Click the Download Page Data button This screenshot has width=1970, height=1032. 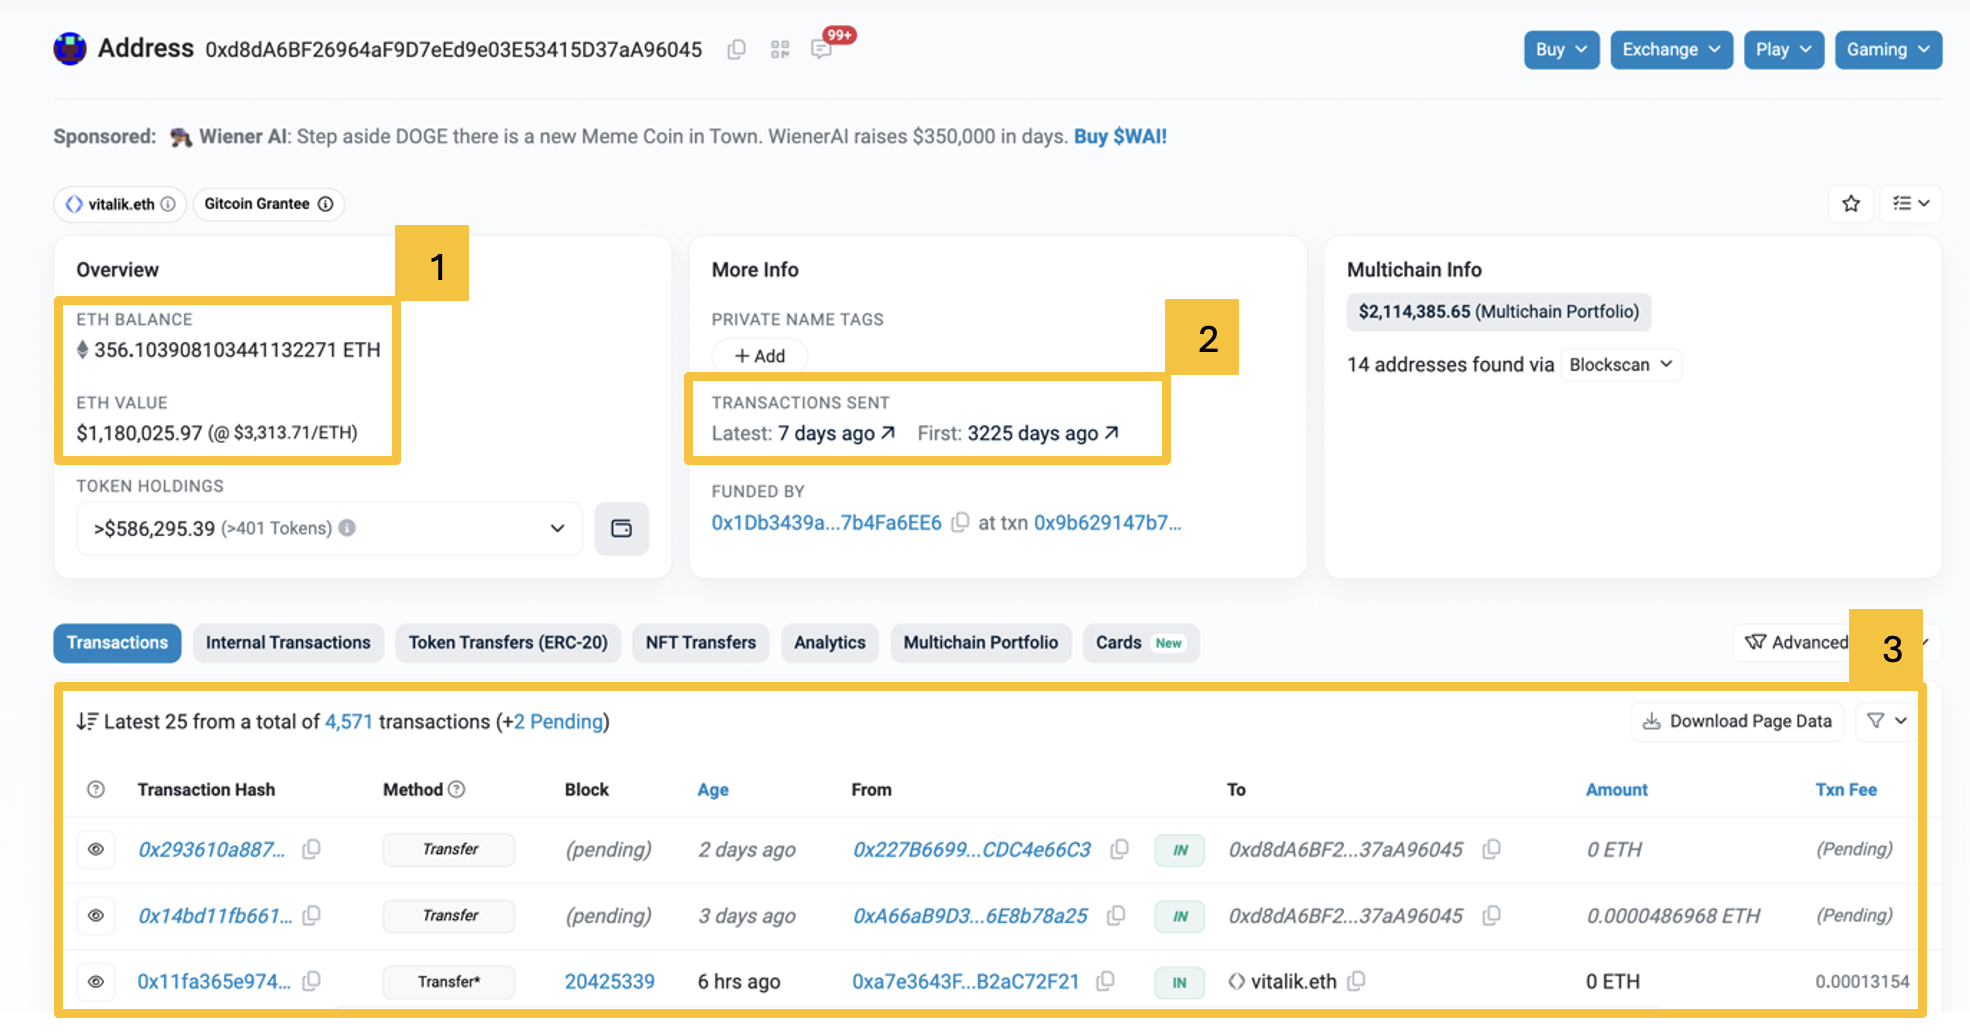(x=1737, y=721)
